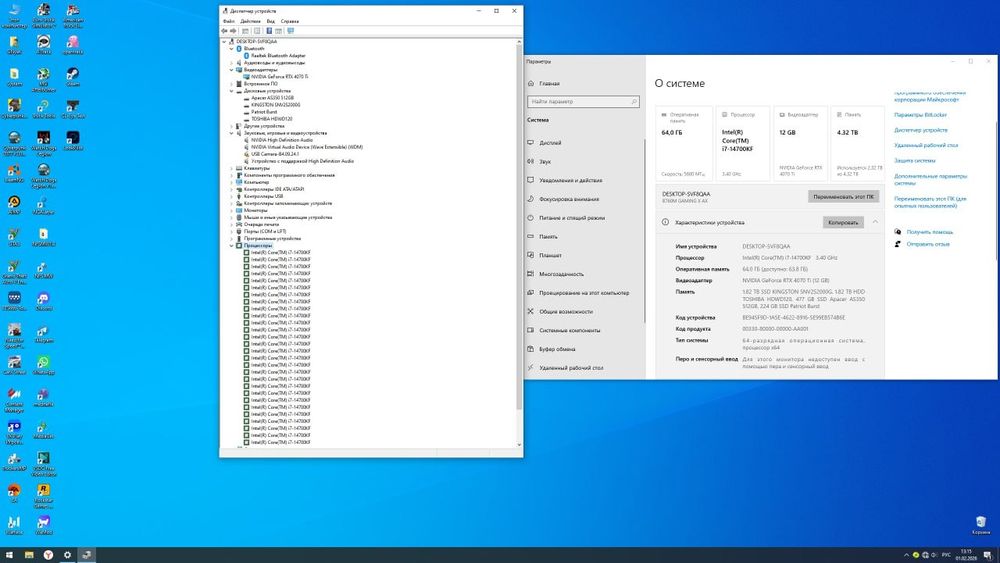The width and height of the screenshot is (1000, 563).
Task: Select the KINGSTON SNV2S2000G disk drive
Action: pos(276,104)
